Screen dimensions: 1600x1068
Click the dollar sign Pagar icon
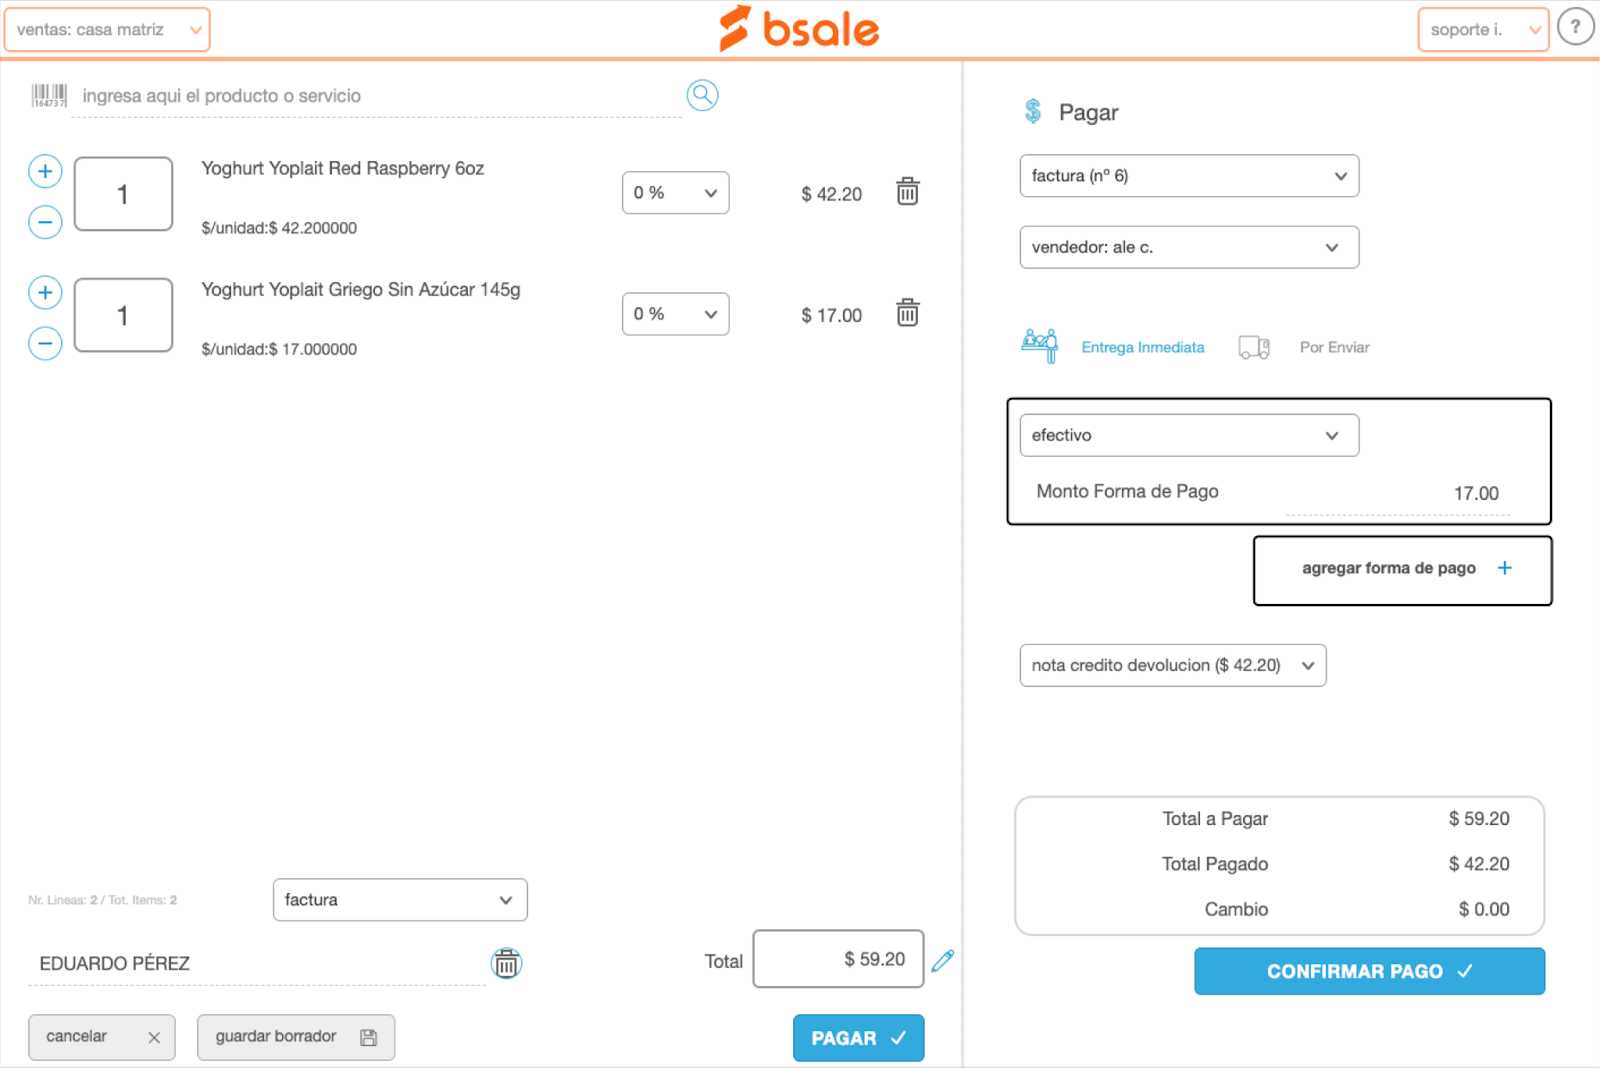click(1033, 111)
